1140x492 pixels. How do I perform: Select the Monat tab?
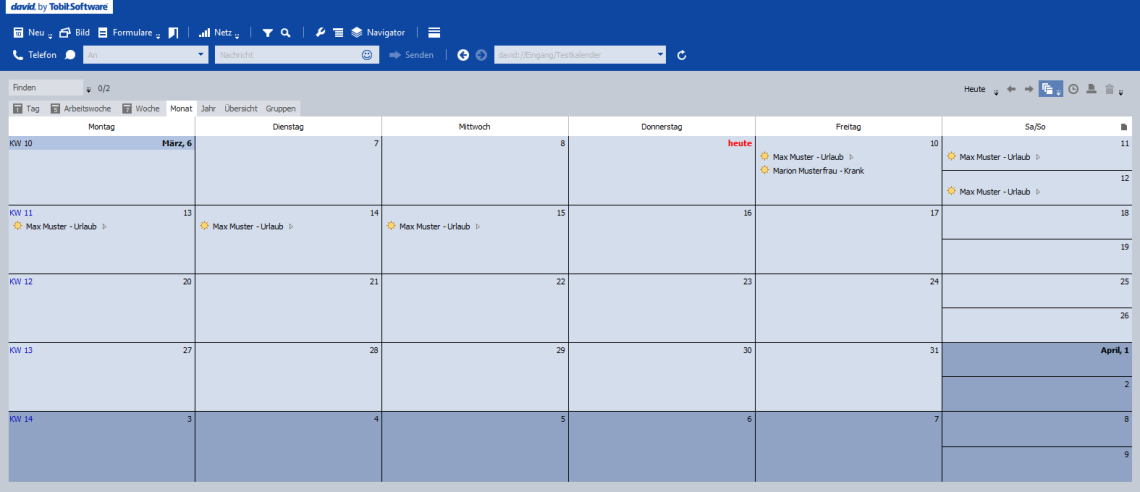tap(181, 108)
